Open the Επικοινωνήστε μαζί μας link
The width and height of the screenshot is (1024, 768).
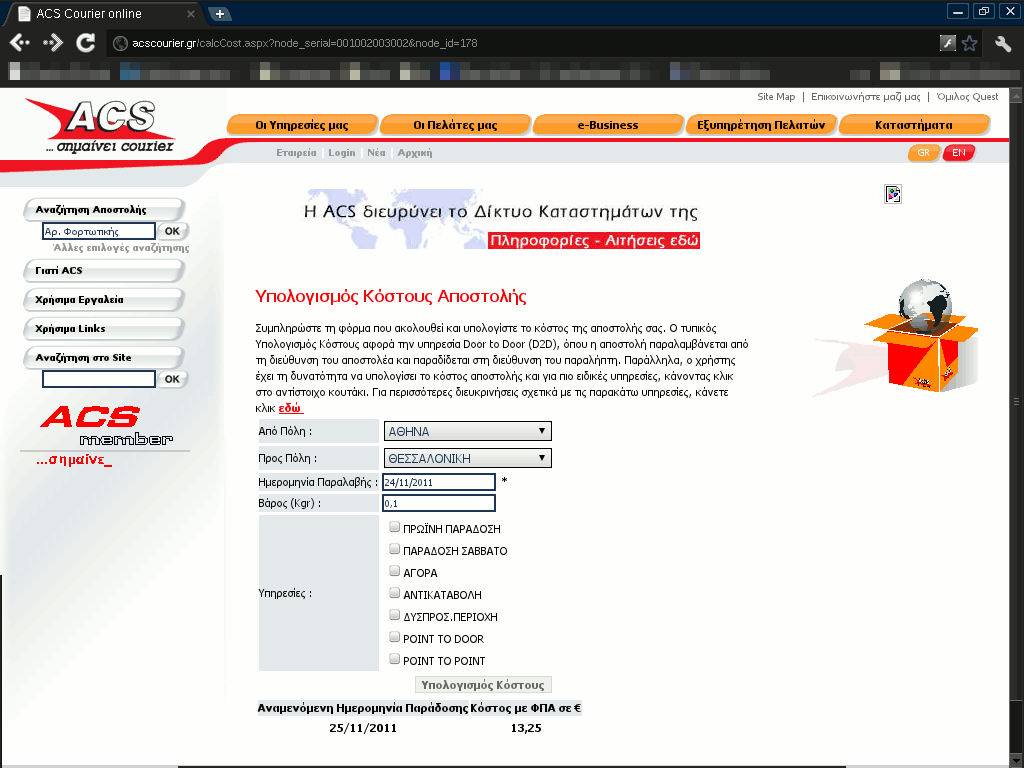click(865, 97)
